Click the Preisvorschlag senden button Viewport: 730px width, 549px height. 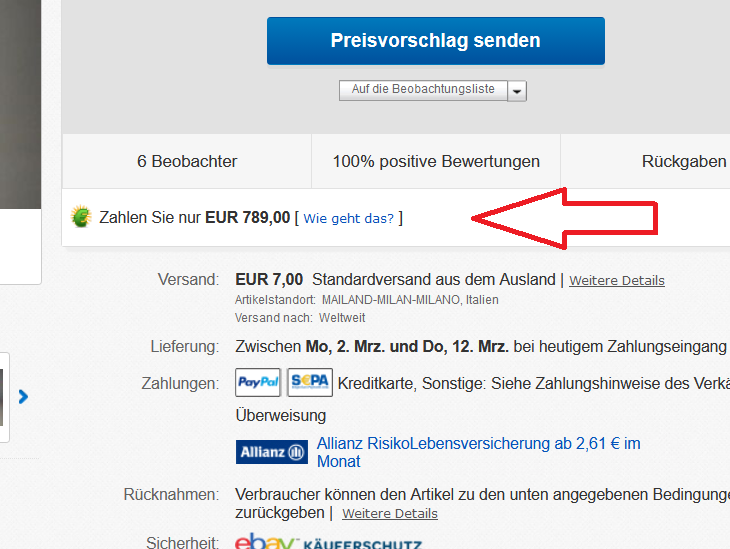(436, 41)
